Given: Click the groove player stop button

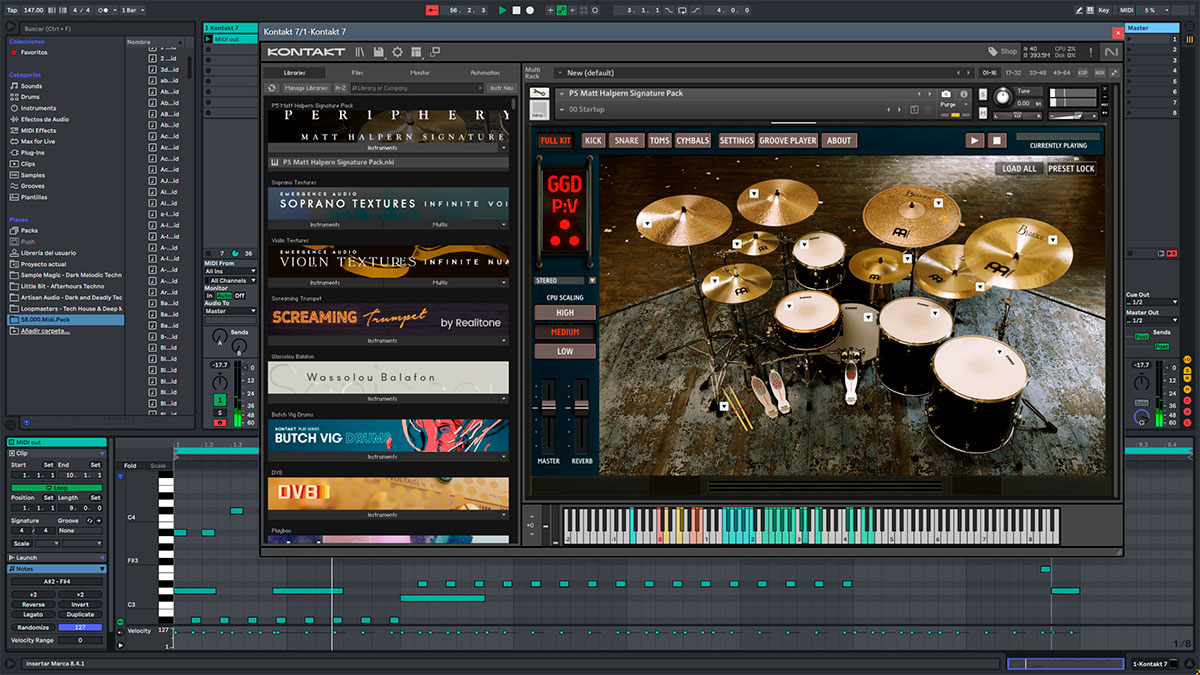Looking at the screenshot, I should tap(996, 140).
